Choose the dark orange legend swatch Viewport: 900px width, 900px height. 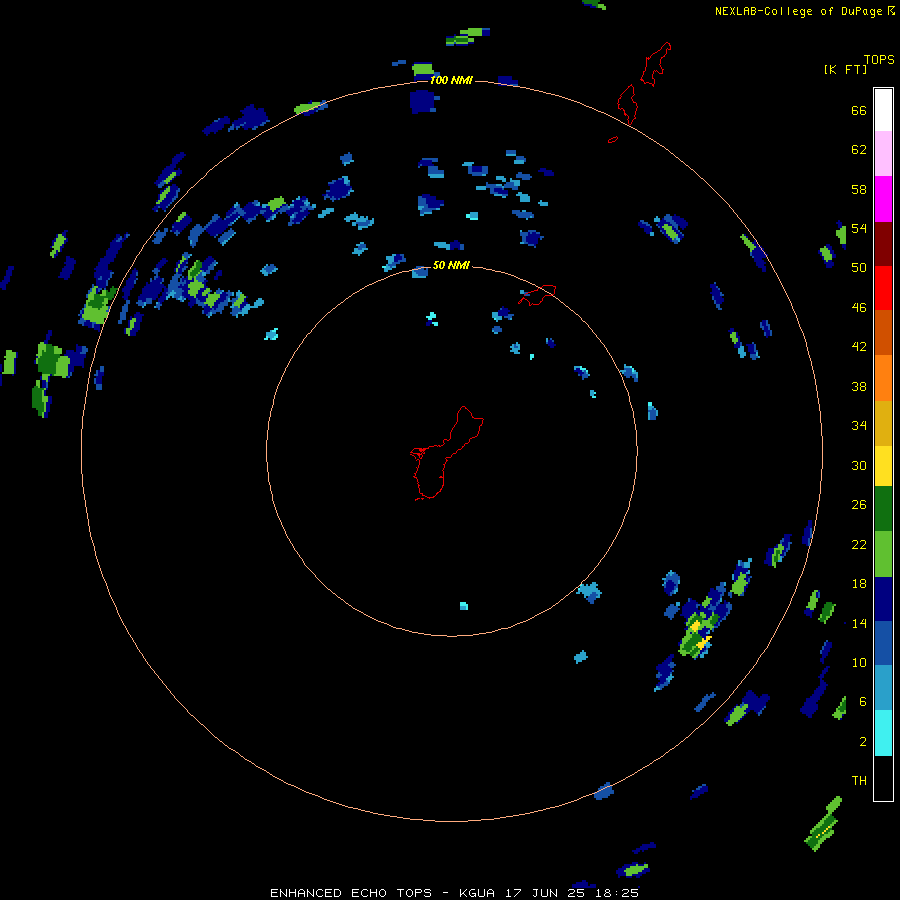(x=883, y=332)
